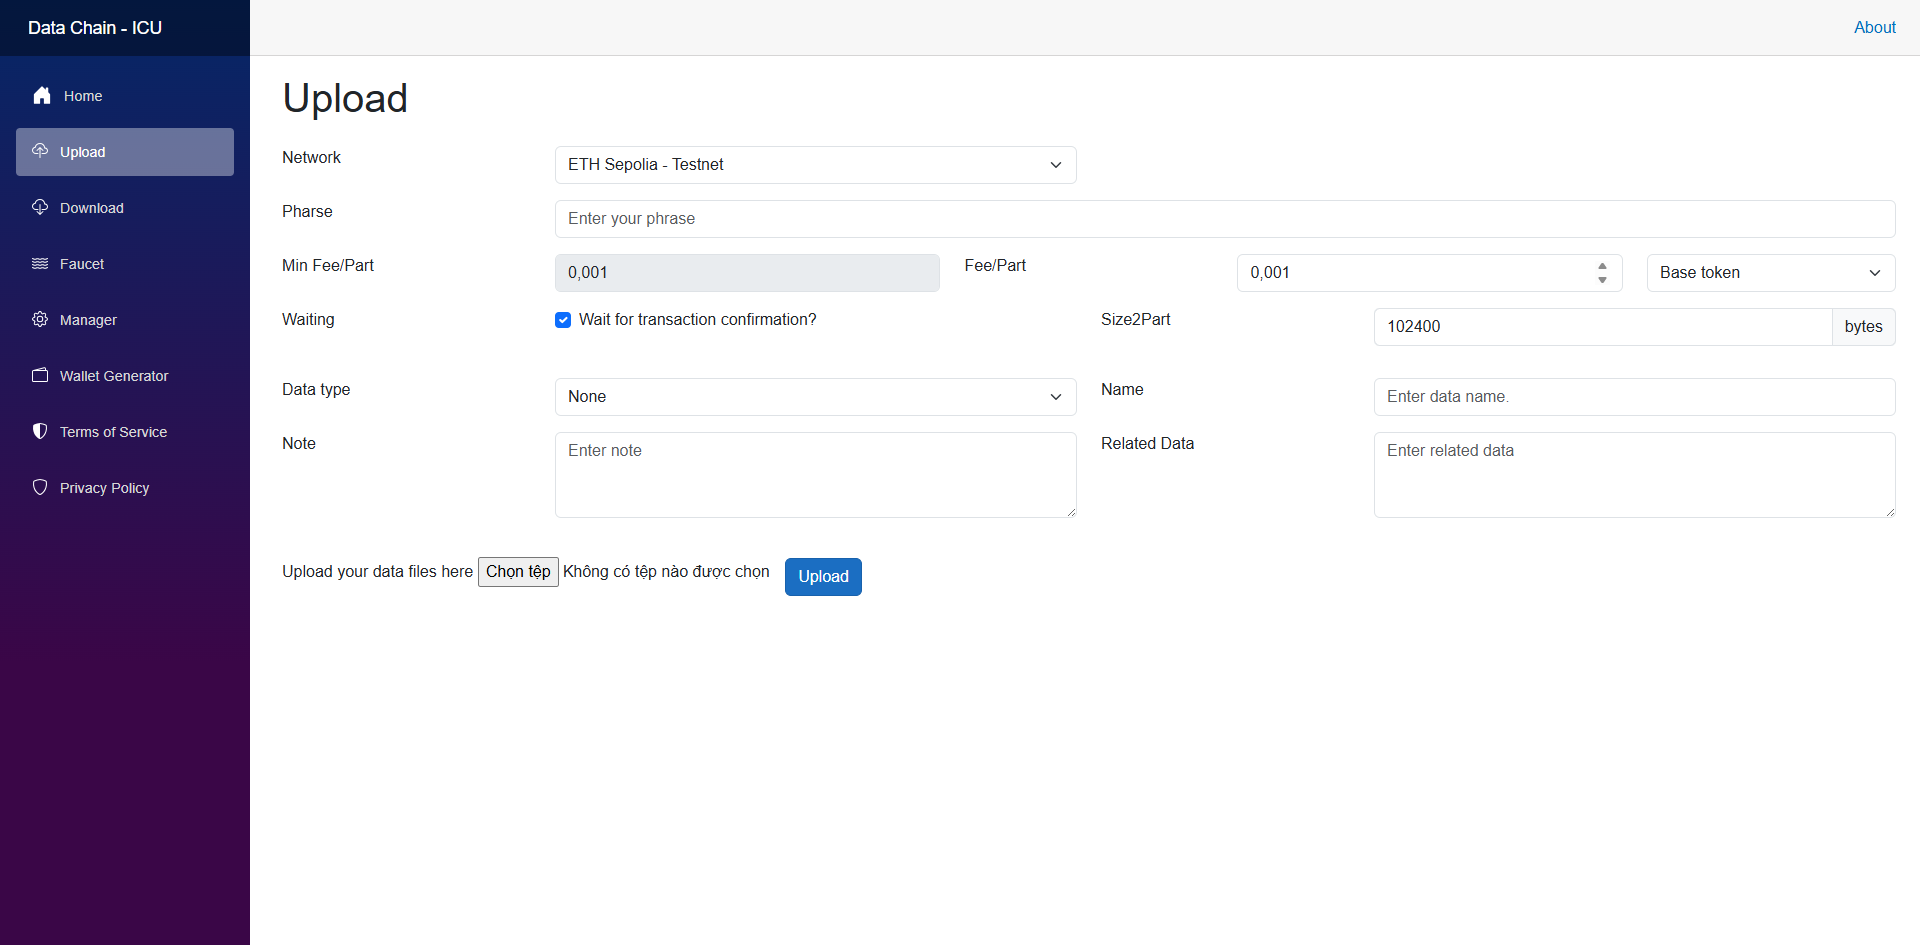Screen dimensions: 1920x945
Task: Open the About link
Action: click(1874, 27)
